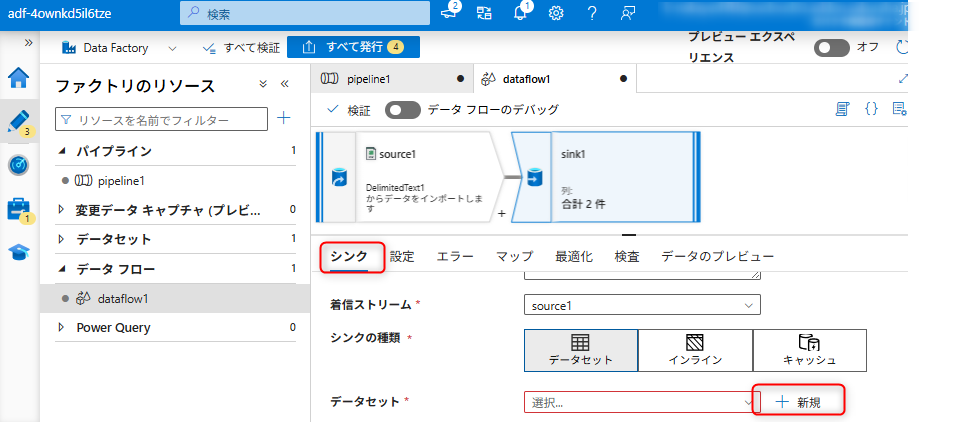This screenshot has height=422, width=967.
Task: Collapse all resources double-chevron down icon
Action: coord(263,84)
